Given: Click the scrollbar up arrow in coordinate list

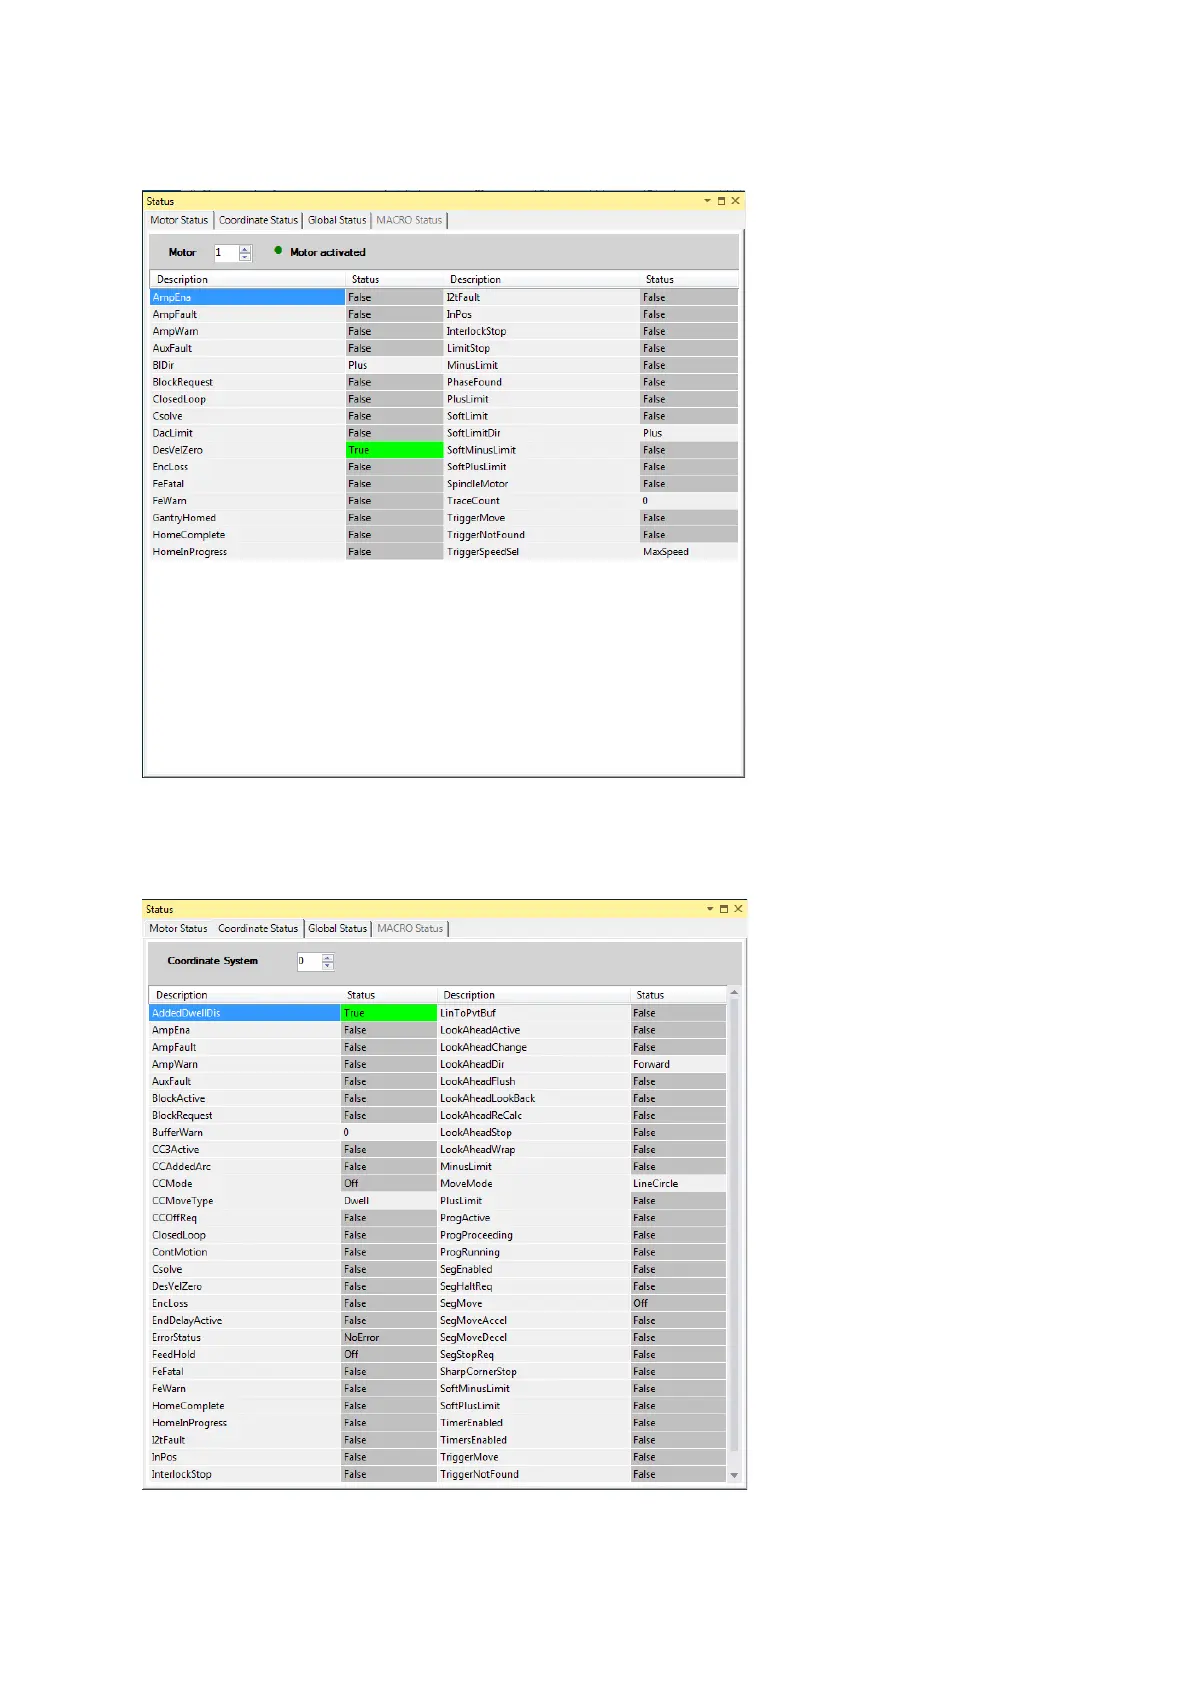Looking at the screenshot, I should [x=735, y=993].
